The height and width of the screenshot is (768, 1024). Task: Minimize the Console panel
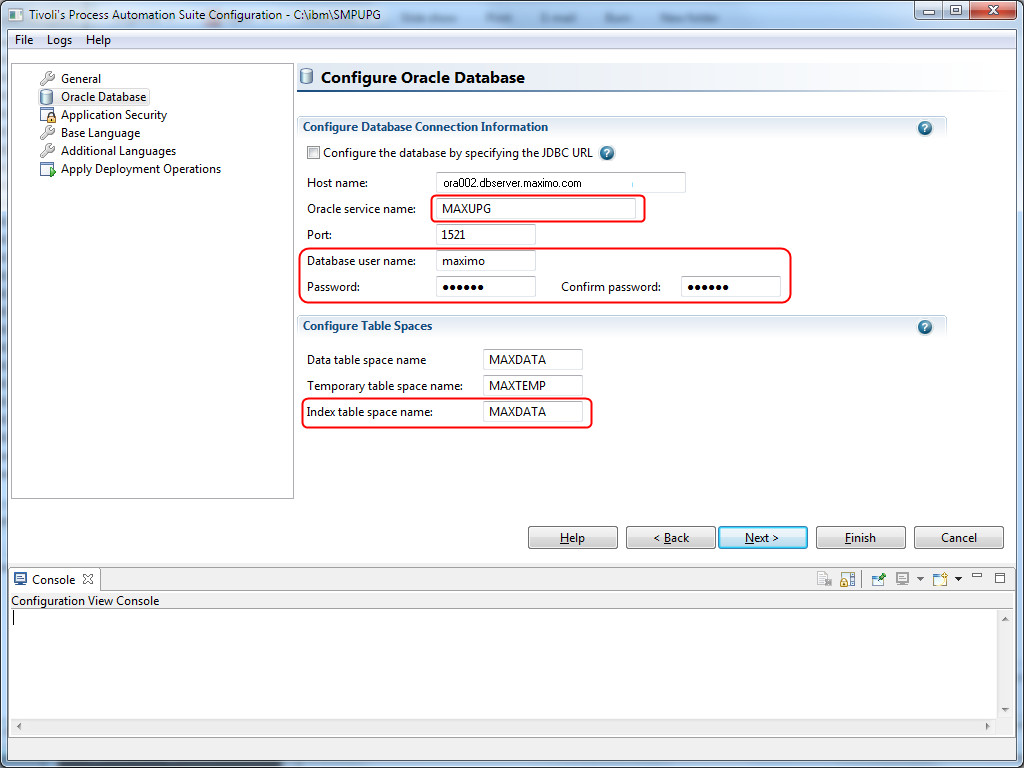[977, 576]
